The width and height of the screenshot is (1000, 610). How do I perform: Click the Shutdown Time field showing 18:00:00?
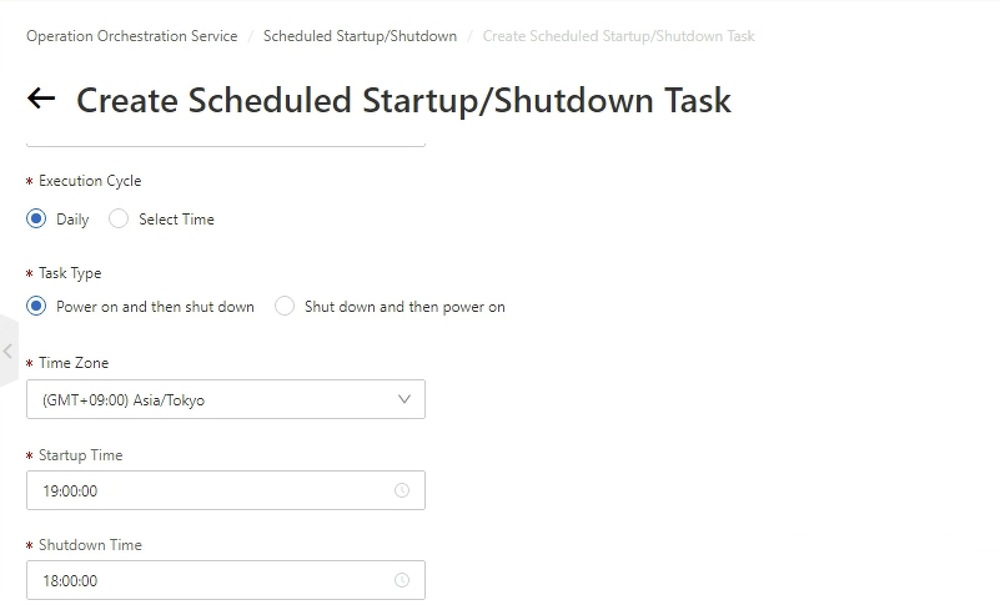(200, 580)
